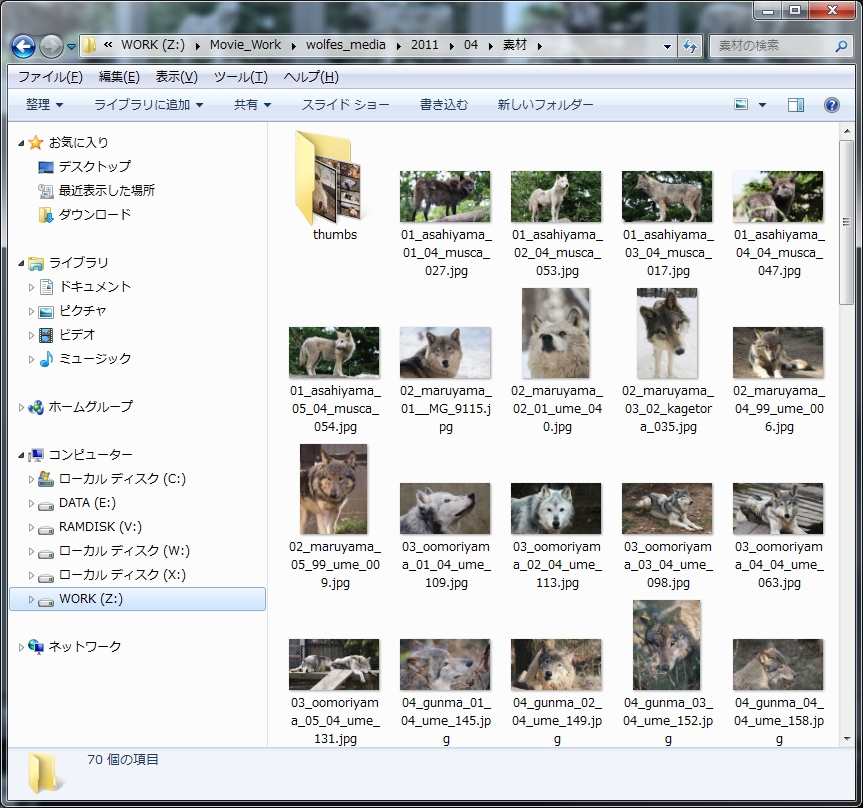This screenshot has height=808, width=863.
Task: Click the Back navigation arrow button
Action: (x=23, y=46)
